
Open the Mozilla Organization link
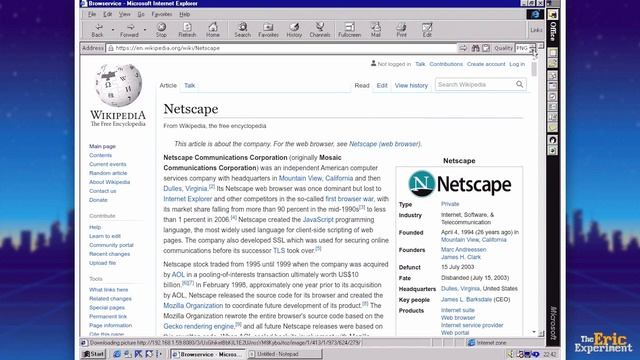pos(193,306)
